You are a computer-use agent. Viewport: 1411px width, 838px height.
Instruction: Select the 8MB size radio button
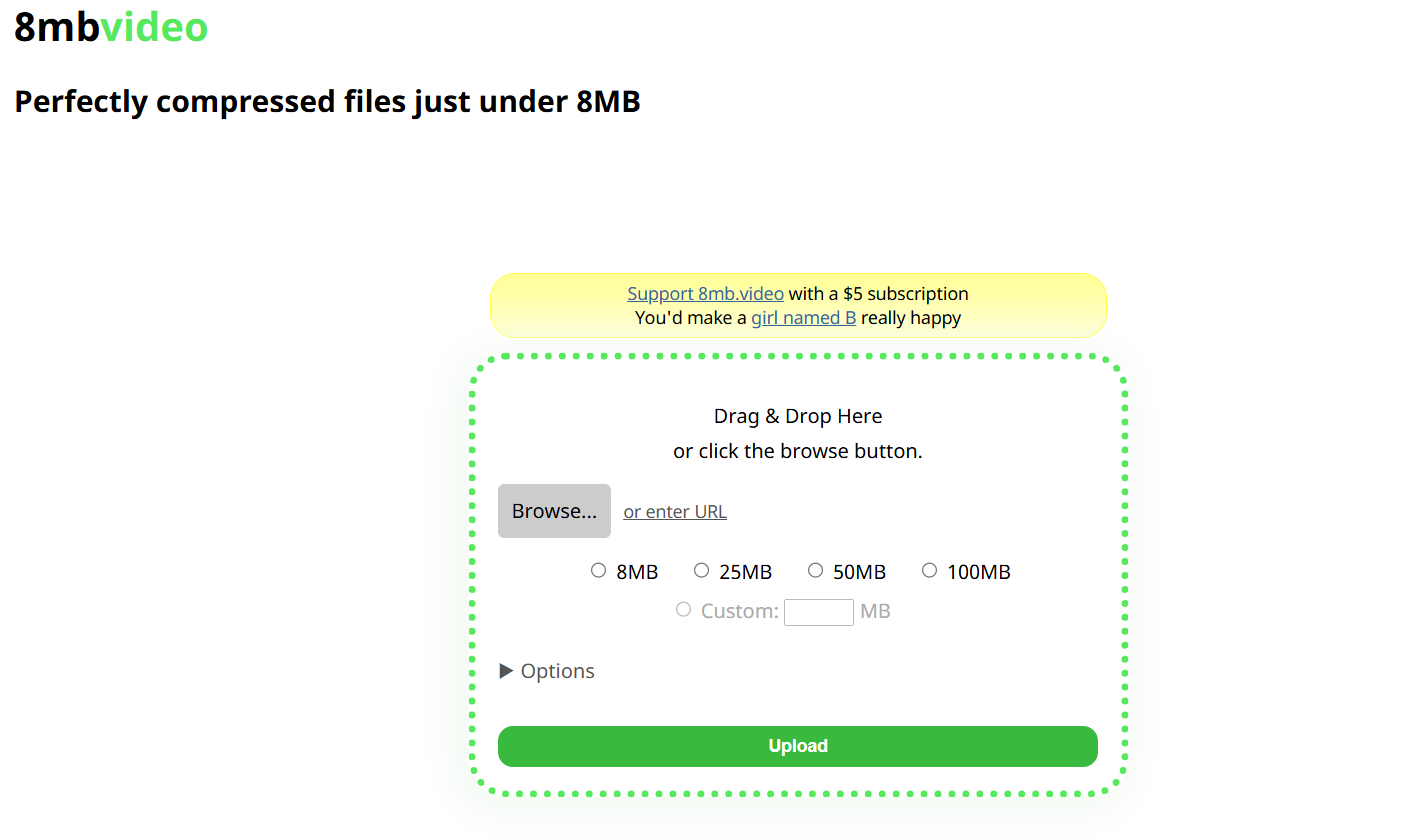pyautogui.click(x=598, y=570)
